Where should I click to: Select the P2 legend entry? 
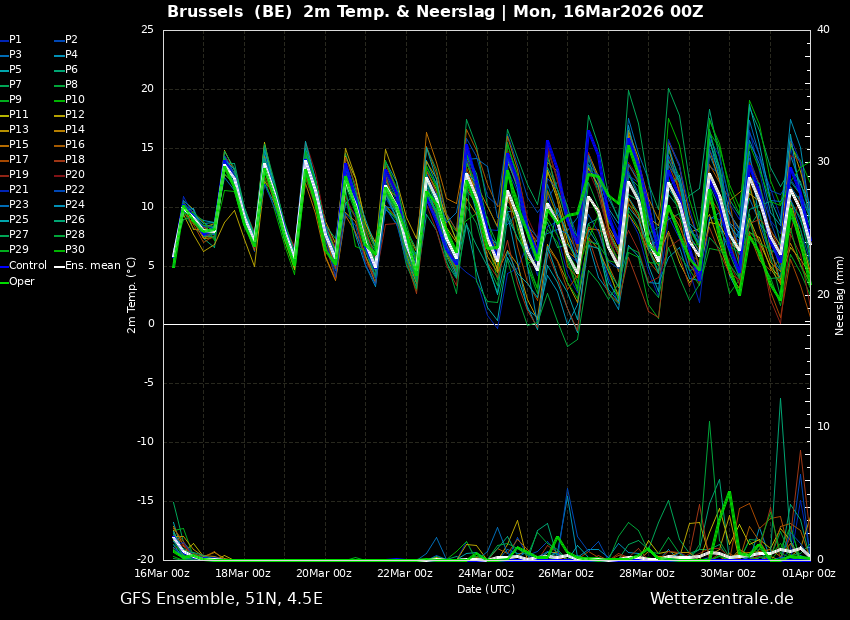(71, 40)
